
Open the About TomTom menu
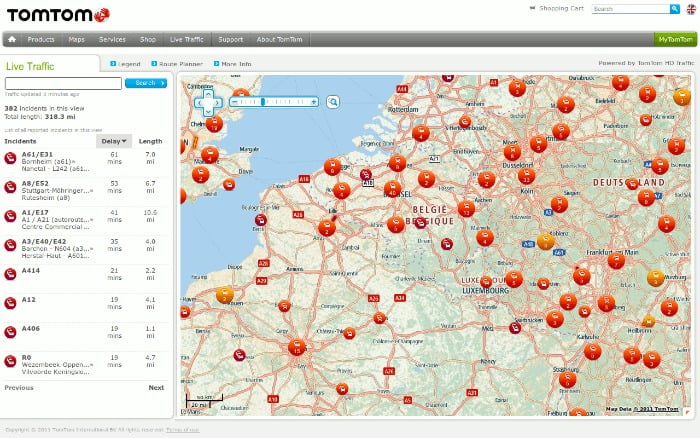279,39
